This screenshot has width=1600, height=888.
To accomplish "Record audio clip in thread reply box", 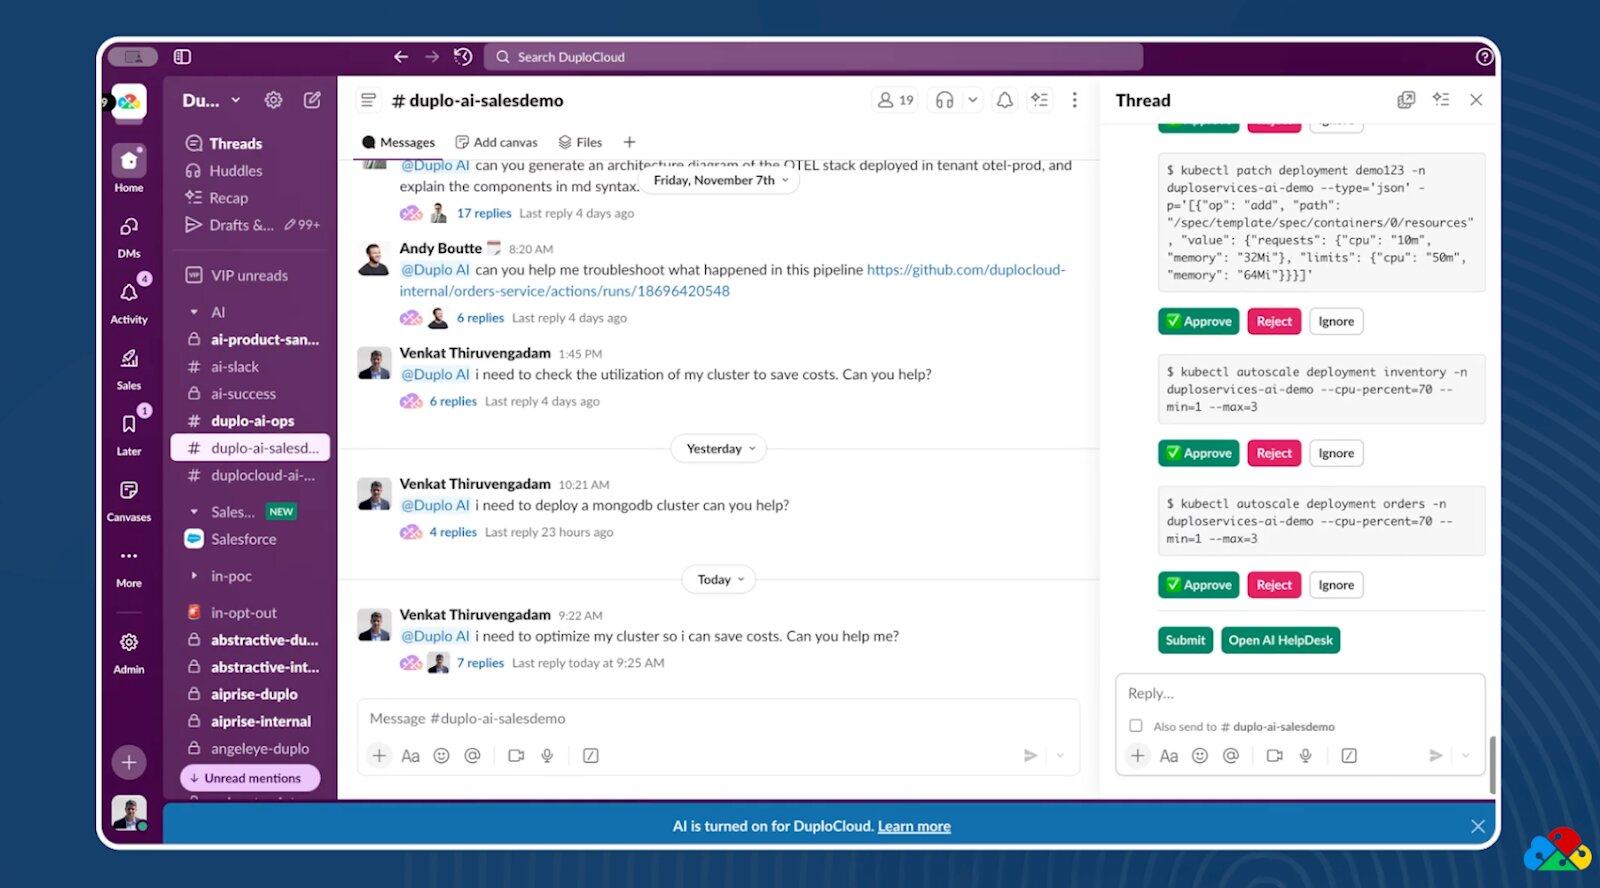I will 1306,756.
